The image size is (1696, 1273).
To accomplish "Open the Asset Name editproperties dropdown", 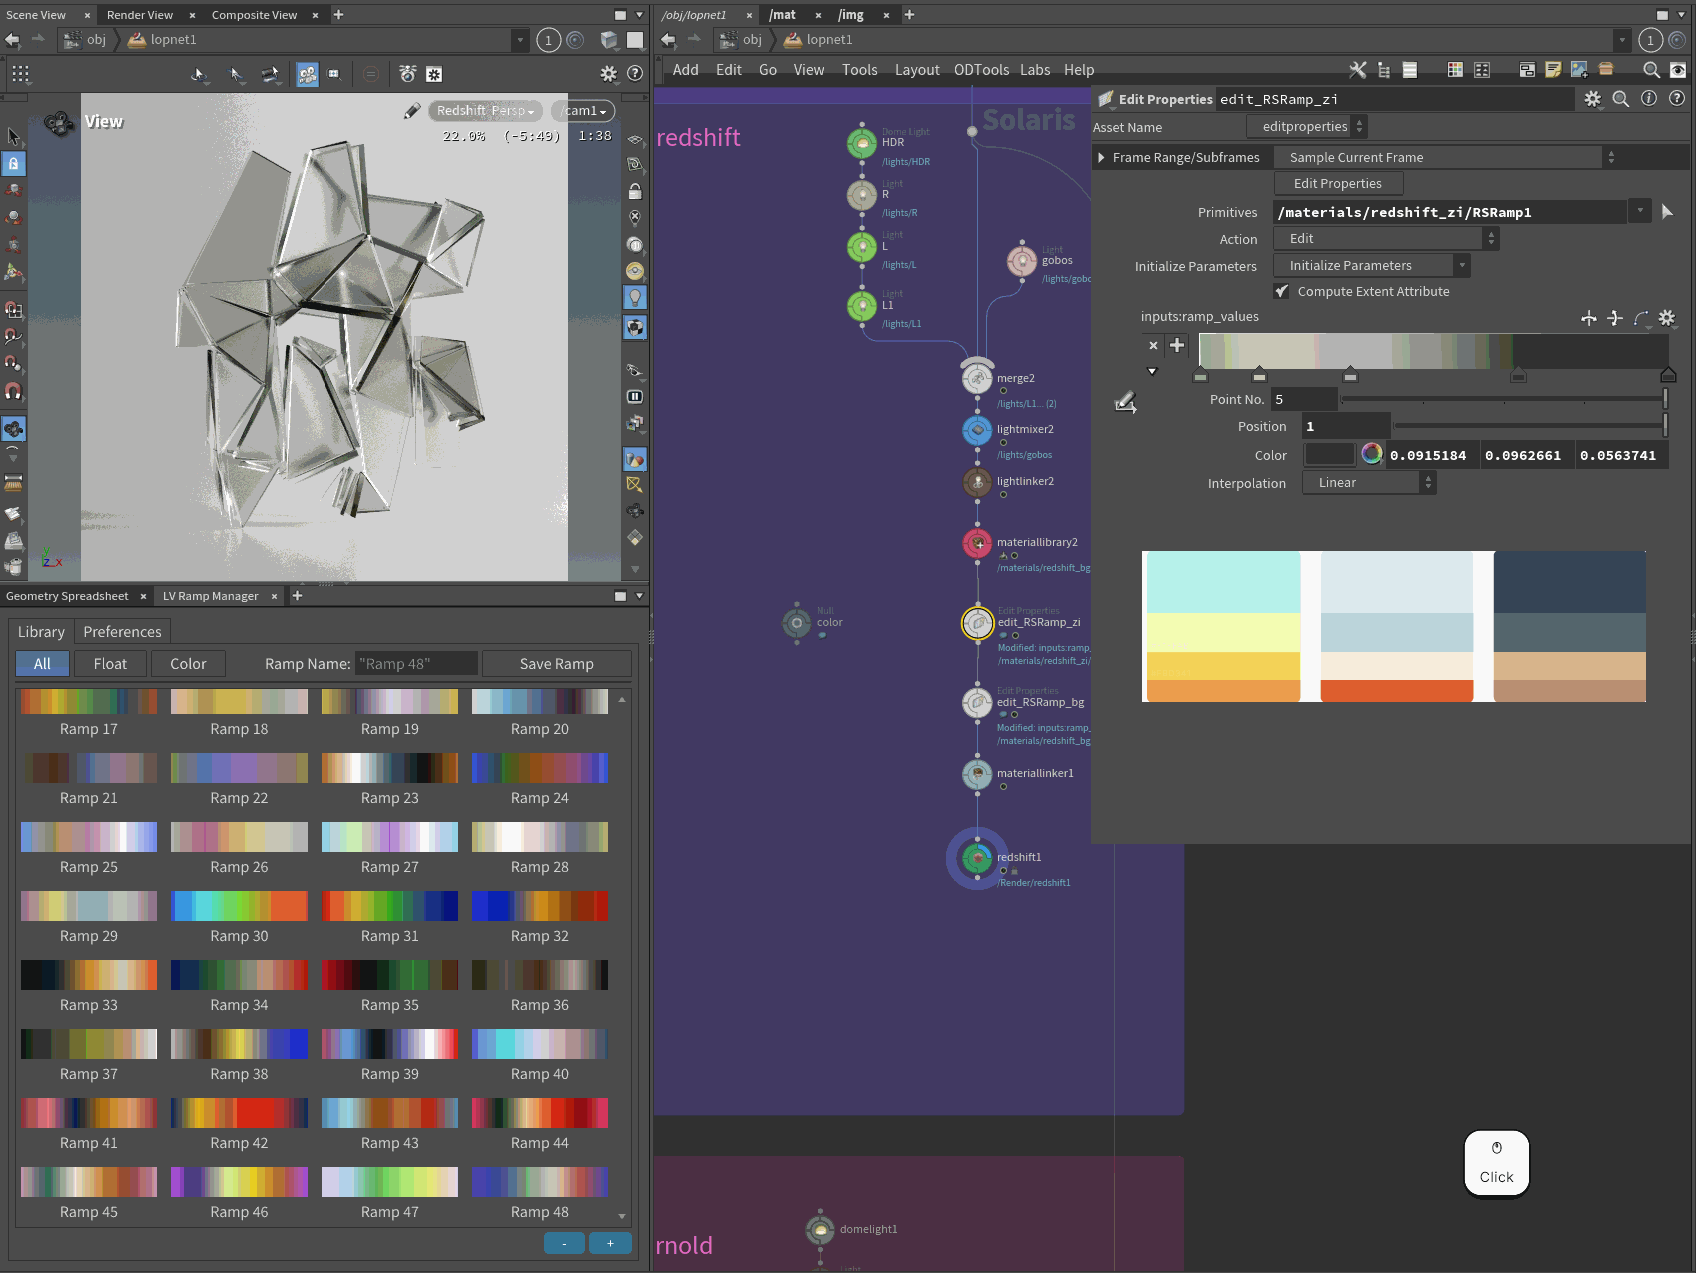I will click(1307, 126).
